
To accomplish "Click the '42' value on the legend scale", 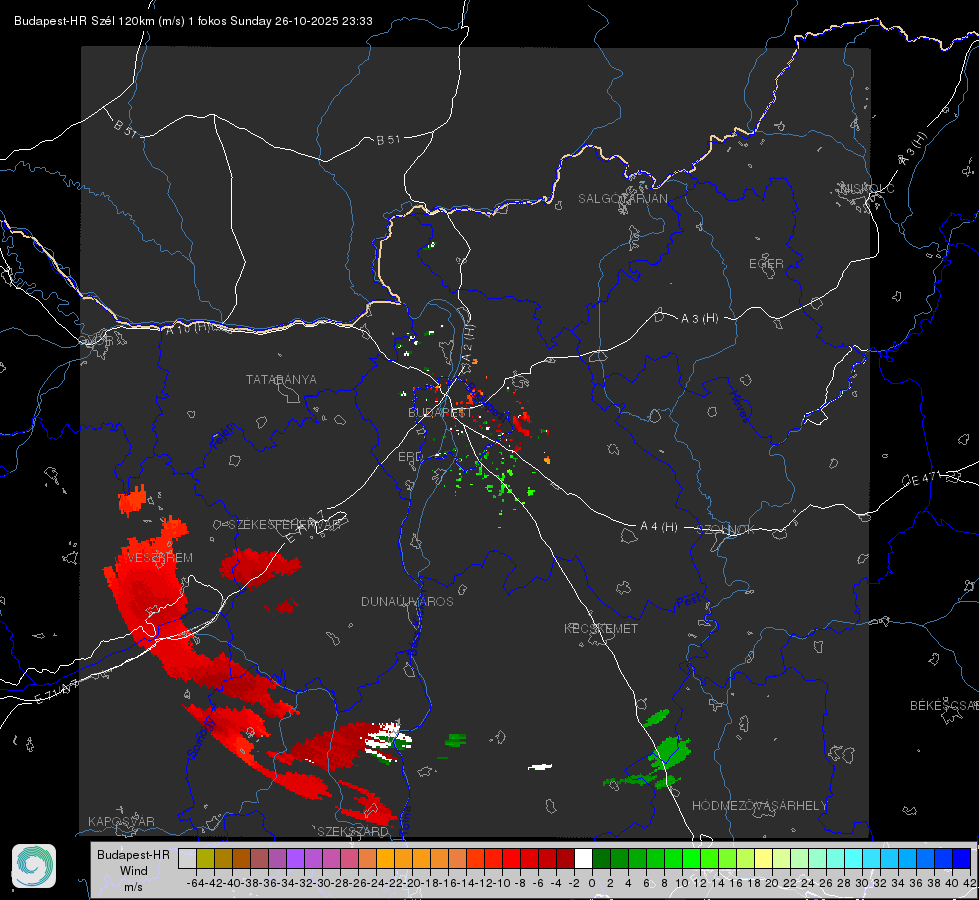I will point(970,883).
